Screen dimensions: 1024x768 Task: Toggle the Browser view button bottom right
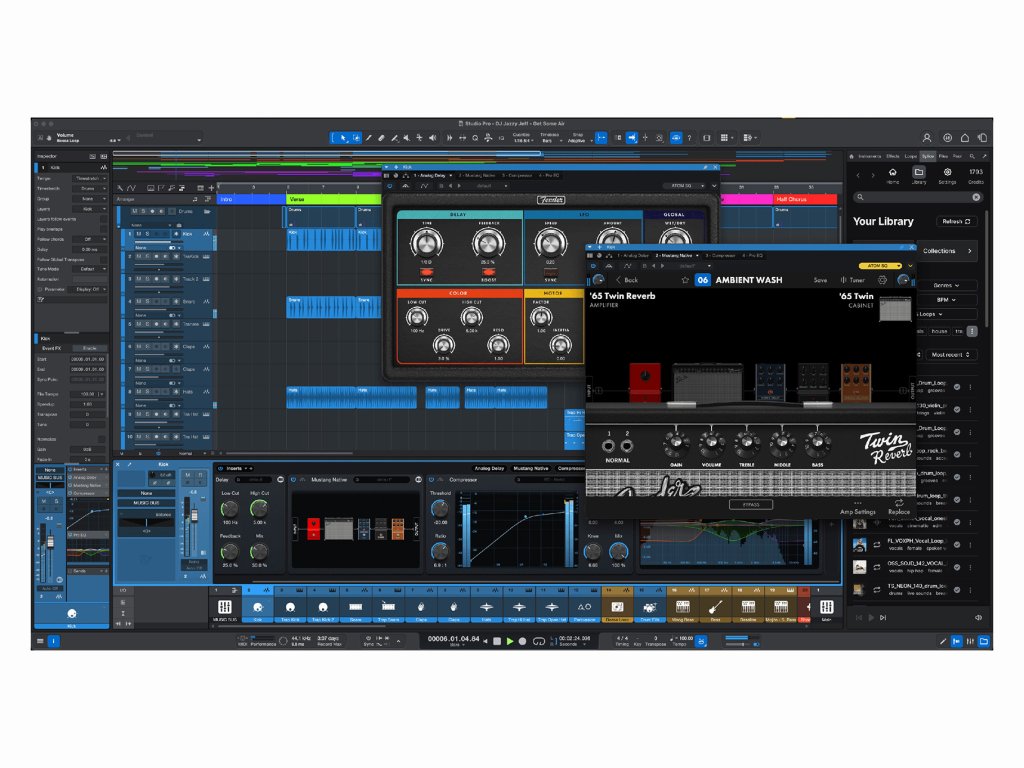tap(984, 641)
